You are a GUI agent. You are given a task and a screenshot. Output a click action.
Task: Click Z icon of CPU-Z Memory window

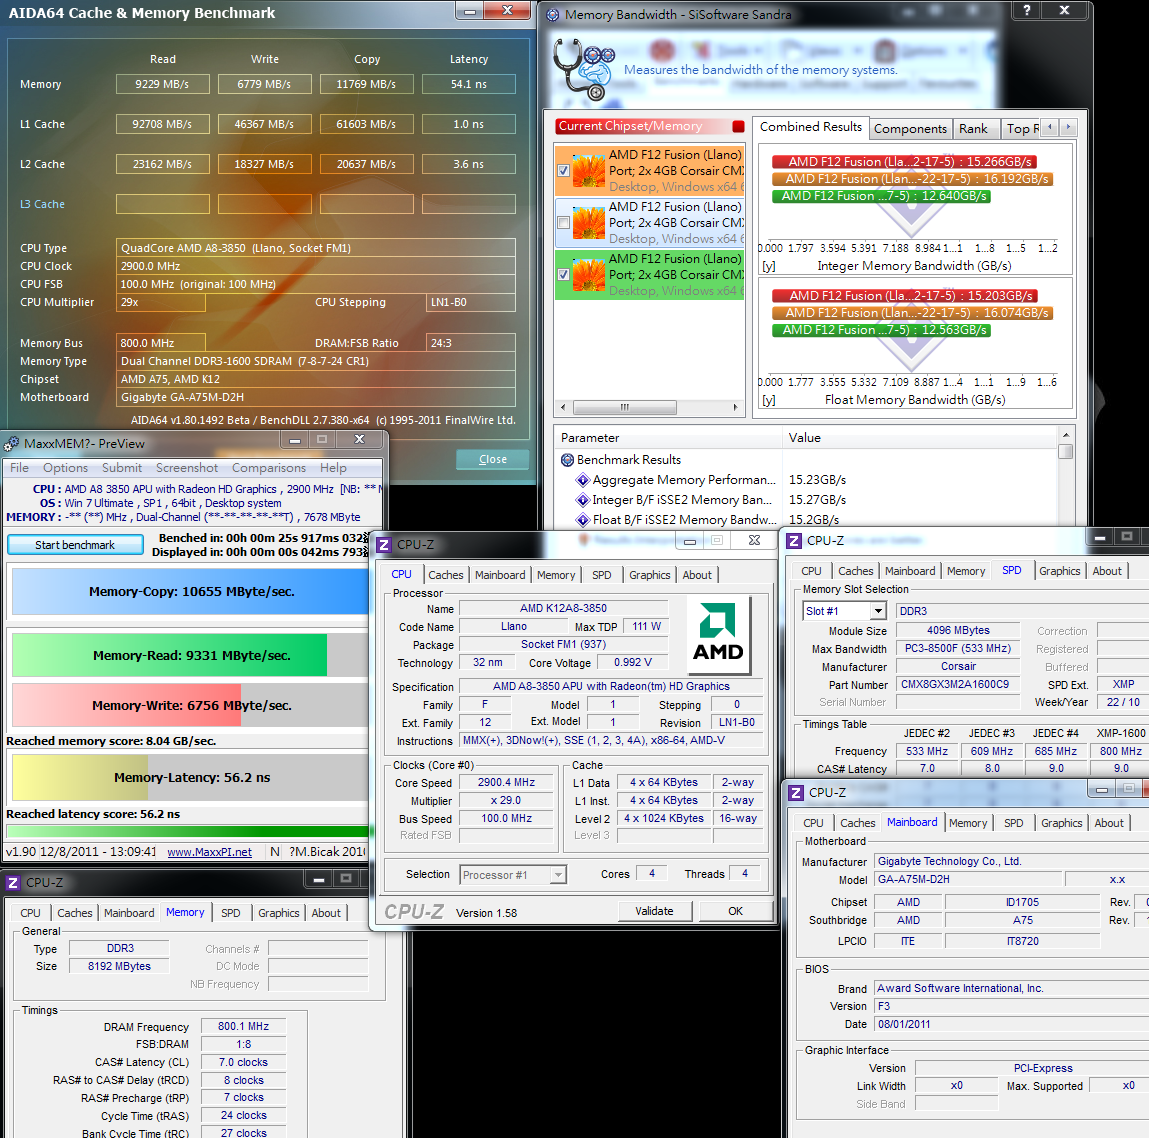coord(13,883)
